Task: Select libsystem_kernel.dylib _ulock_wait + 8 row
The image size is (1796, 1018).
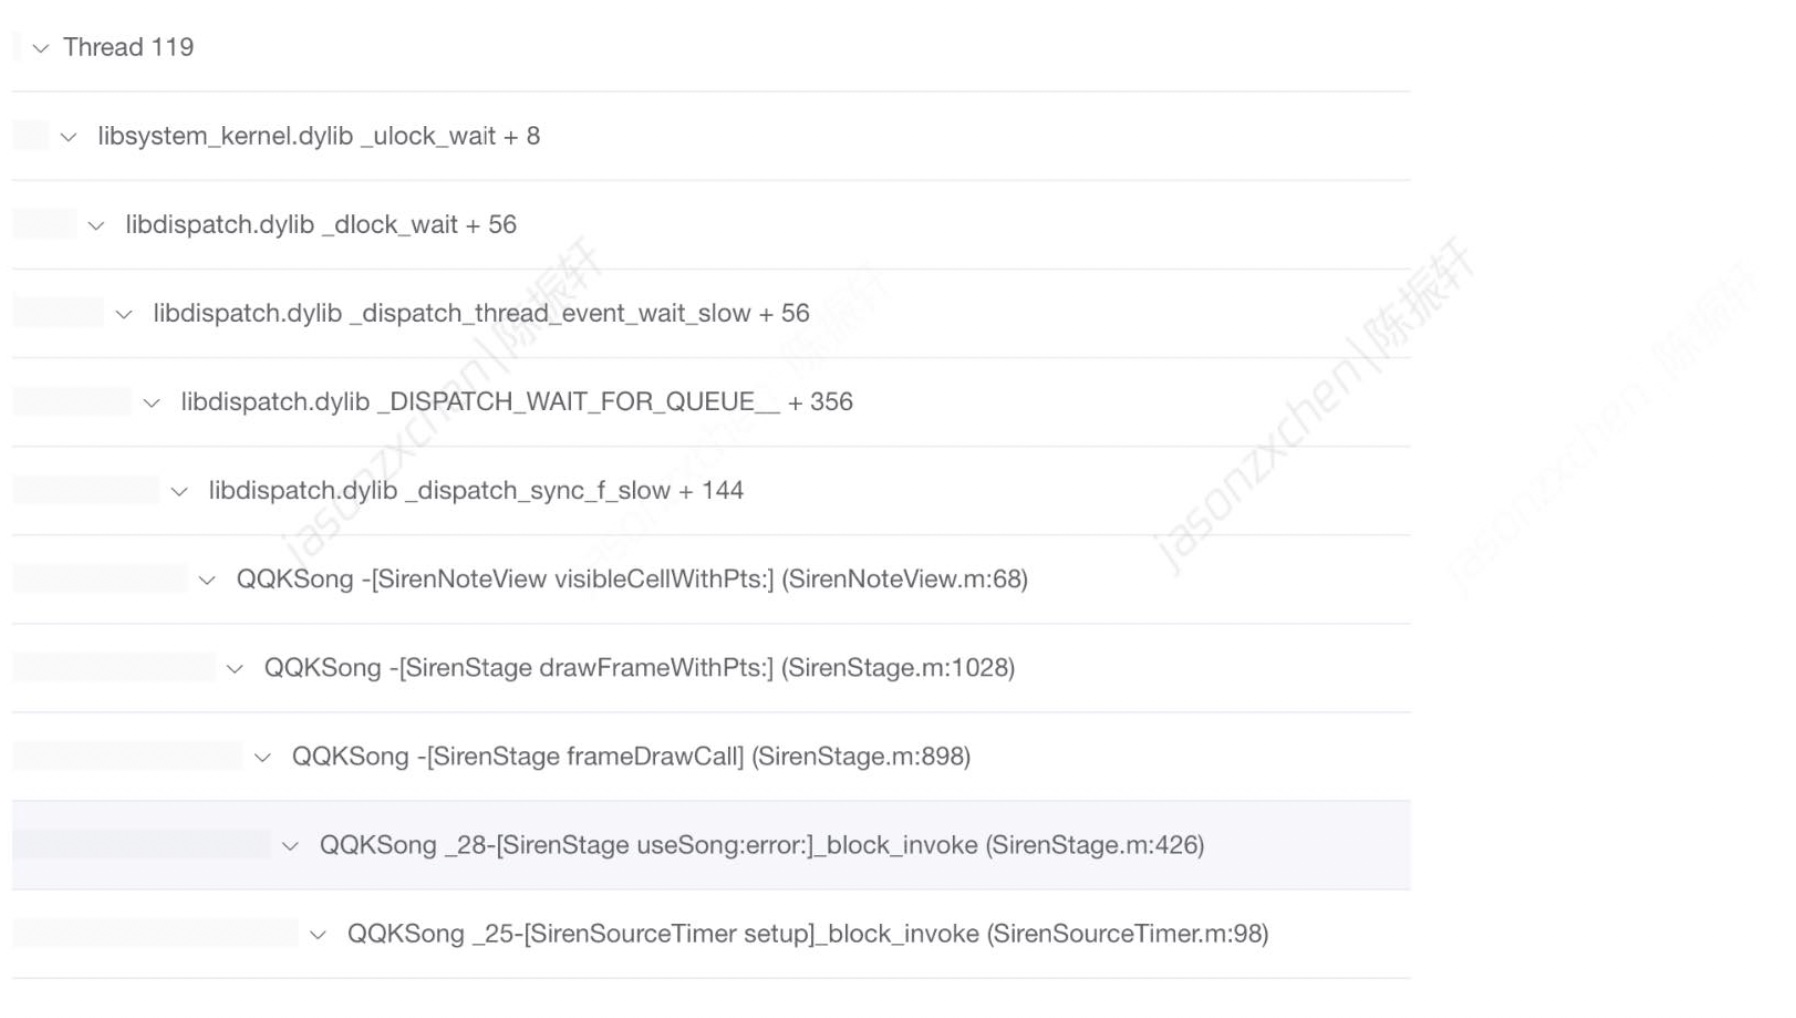Action: point(318,136)
